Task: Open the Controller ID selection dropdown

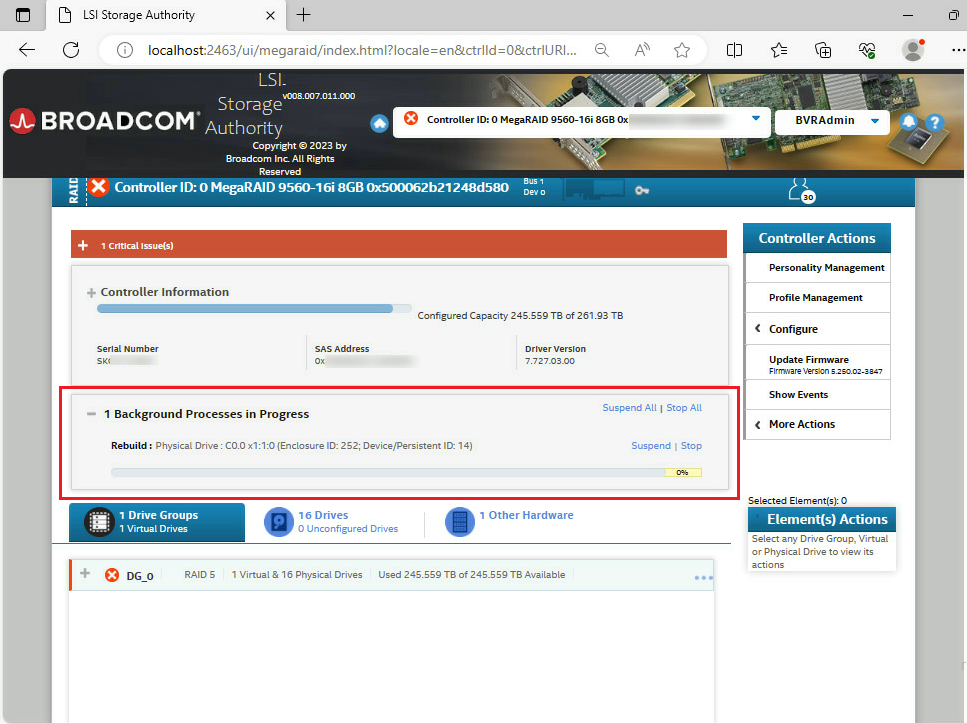Action: pos(755,119)
